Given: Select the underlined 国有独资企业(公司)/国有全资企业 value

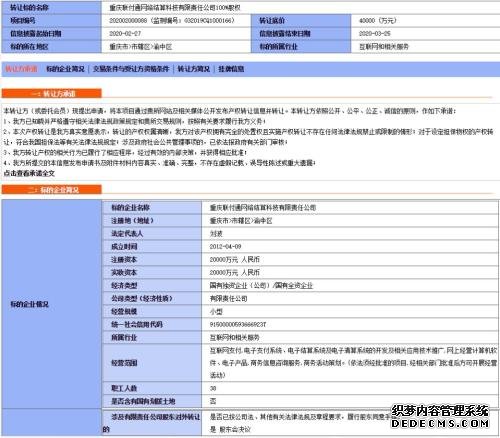Looking at the screenshot, I should click(x=261, y=286).
